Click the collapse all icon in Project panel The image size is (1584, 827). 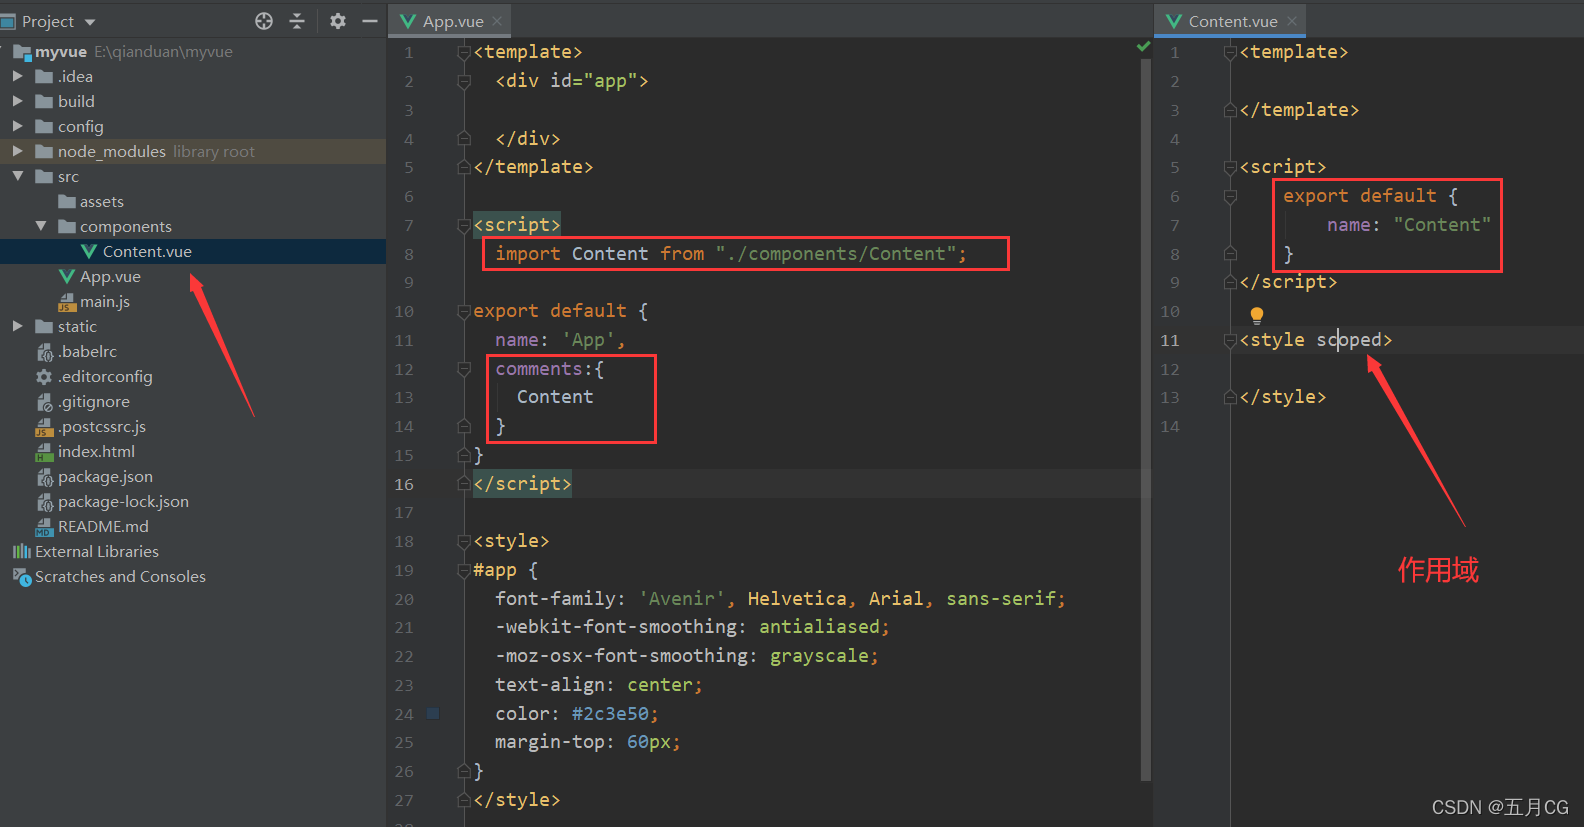(x=297, y=21)
